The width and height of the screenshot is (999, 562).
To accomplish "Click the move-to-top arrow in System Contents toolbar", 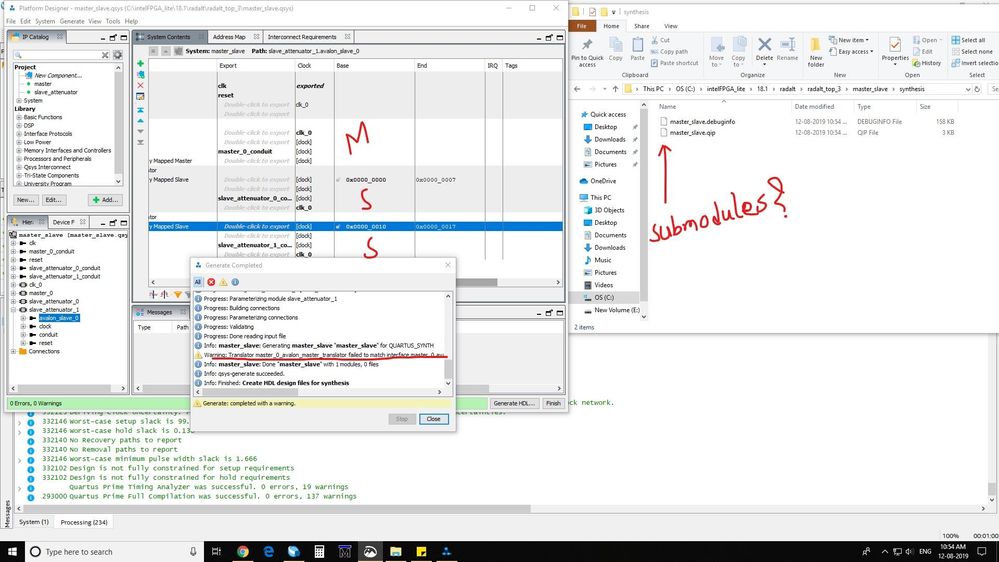I will [140, 110].
